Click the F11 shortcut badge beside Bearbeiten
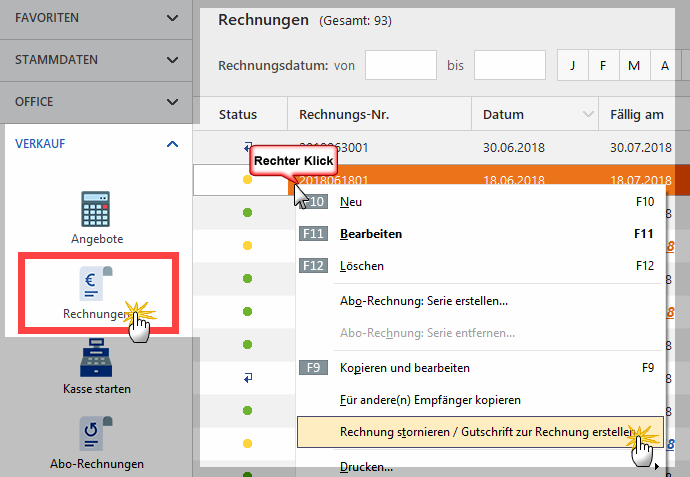The height and width of the screenshot is (477, 690). point(313,233)
